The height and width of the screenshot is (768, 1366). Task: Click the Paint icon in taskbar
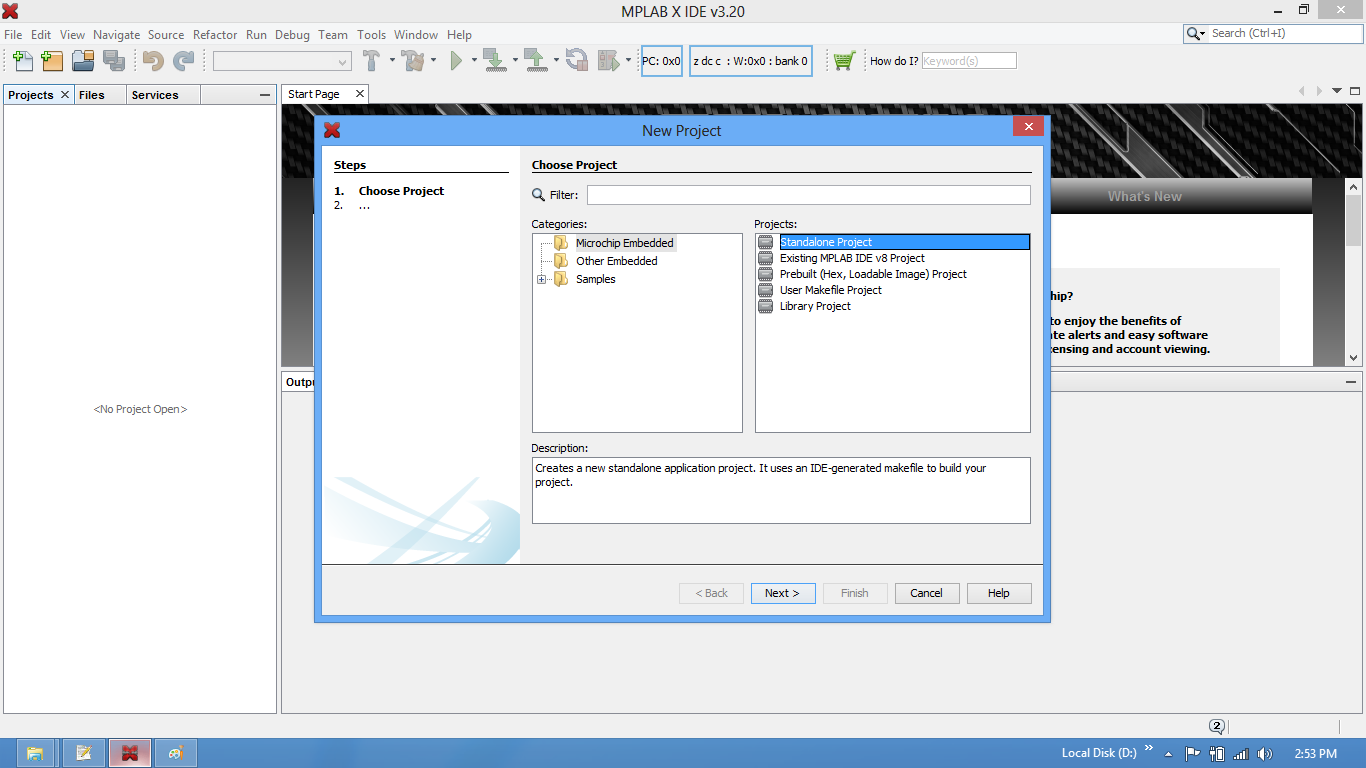[x=176, y=753]
